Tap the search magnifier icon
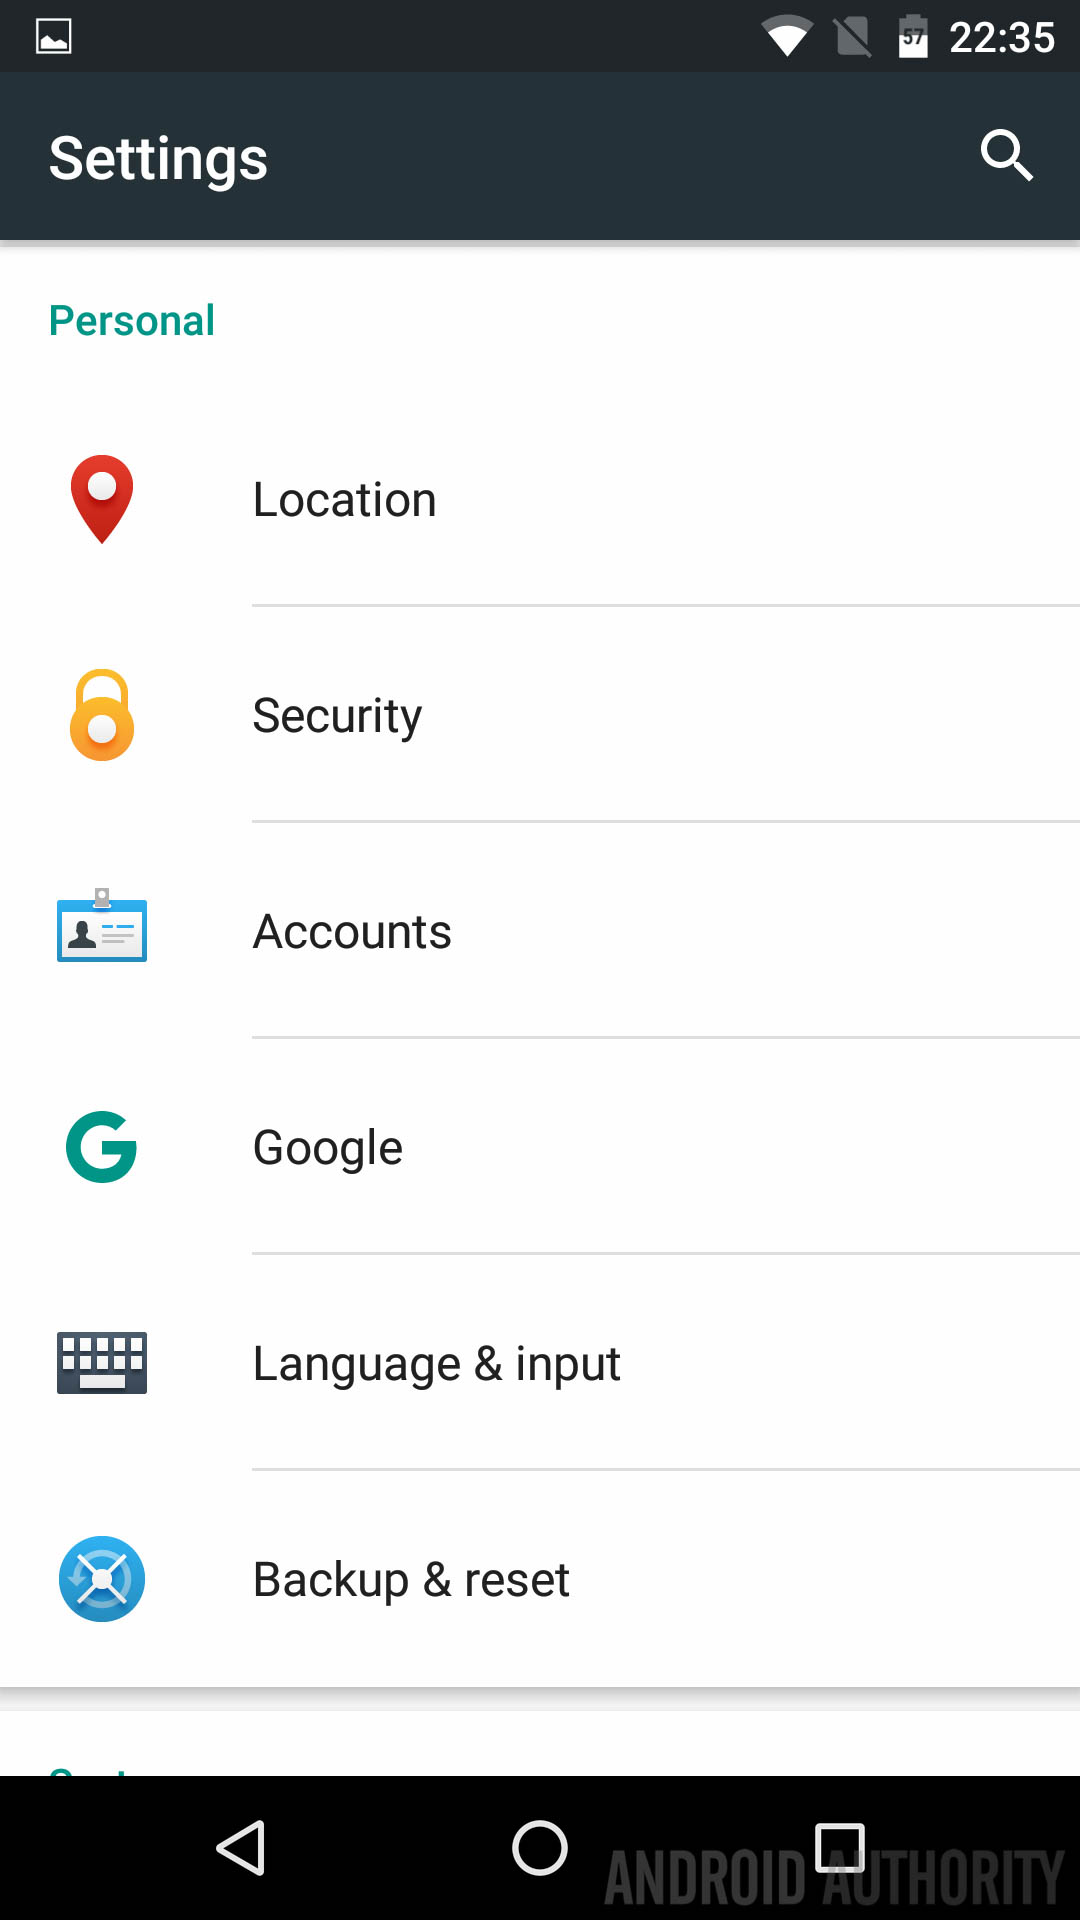Screen dimensions: 1080x1920 coord(1006,156)
